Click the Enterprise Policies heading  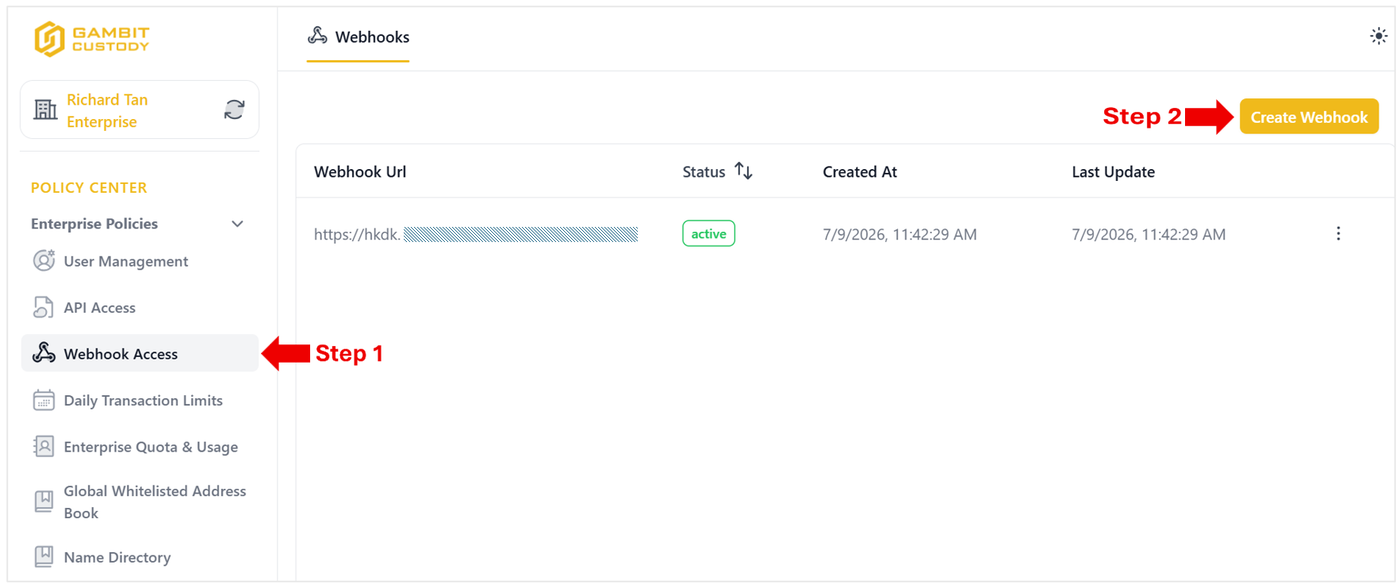pos(94,224)
